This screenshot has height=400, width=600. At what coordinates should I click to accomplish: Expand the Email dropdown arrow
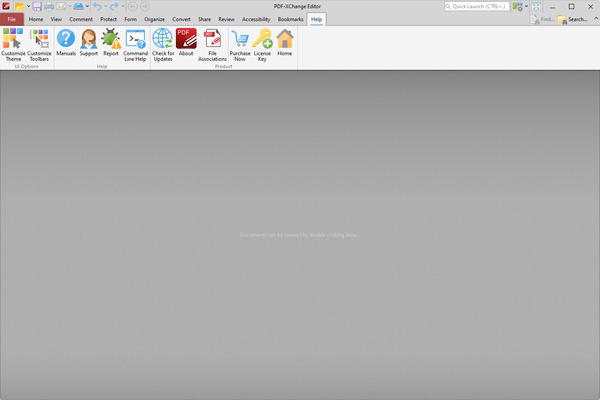70,6
